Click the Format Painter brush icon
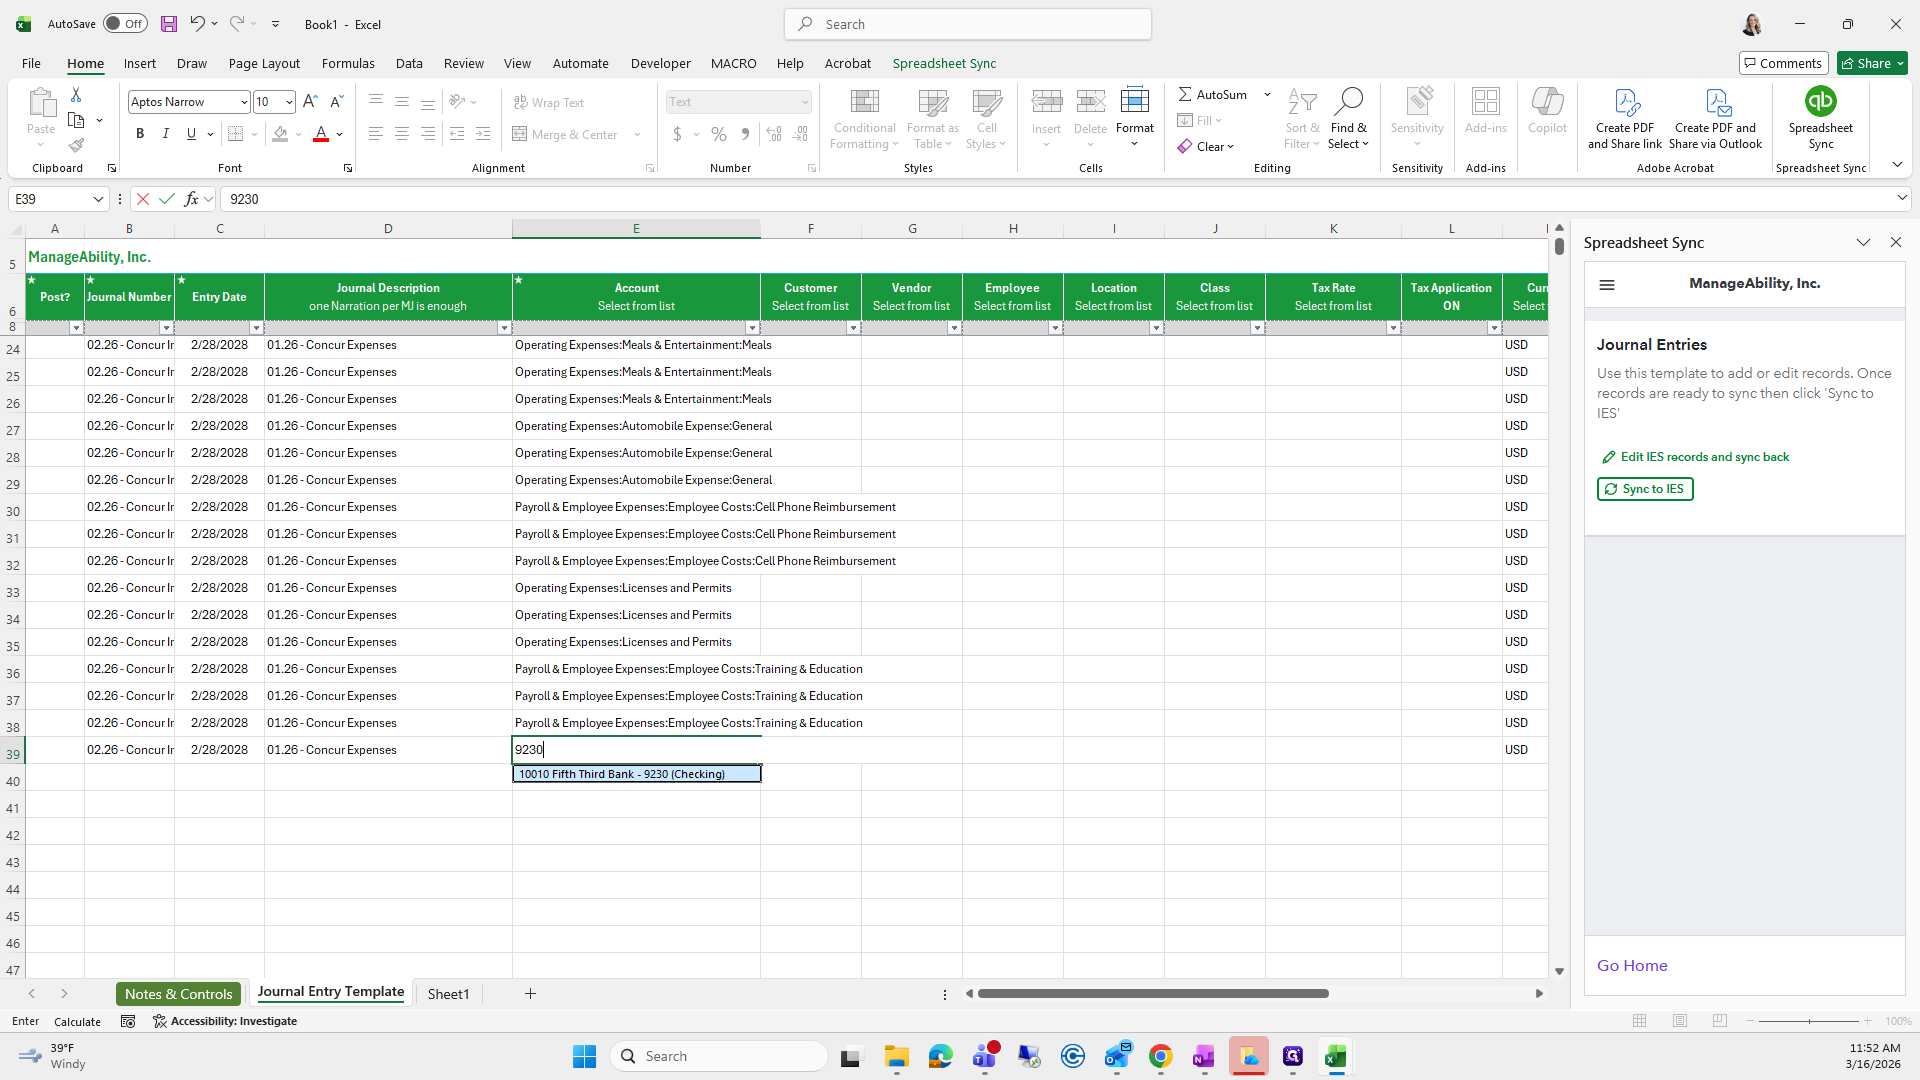Viewport: 1920px width, 1080px height. (76, 146)
